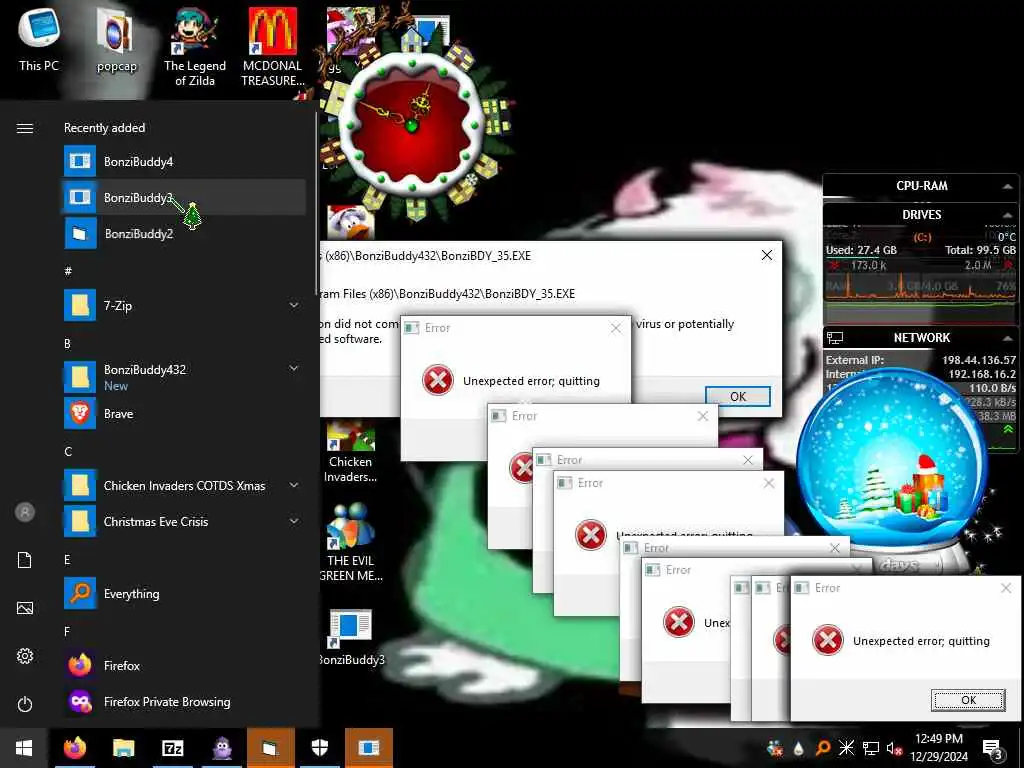Click the # group header
This screenshot has height=768, width=1024.
(68, 271)
